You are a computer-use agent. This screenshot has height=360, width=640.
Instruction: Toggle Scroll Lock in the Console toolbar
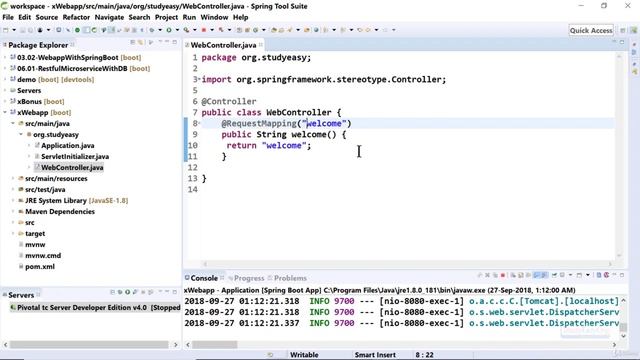click(x=520, y=275)
